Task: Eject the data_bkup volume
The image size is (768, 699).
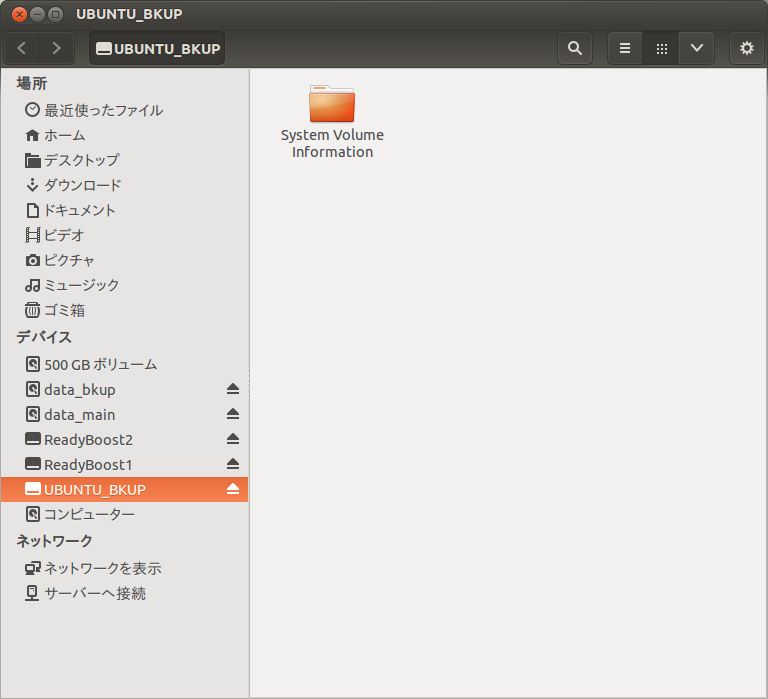Action: tap(233, 389)
